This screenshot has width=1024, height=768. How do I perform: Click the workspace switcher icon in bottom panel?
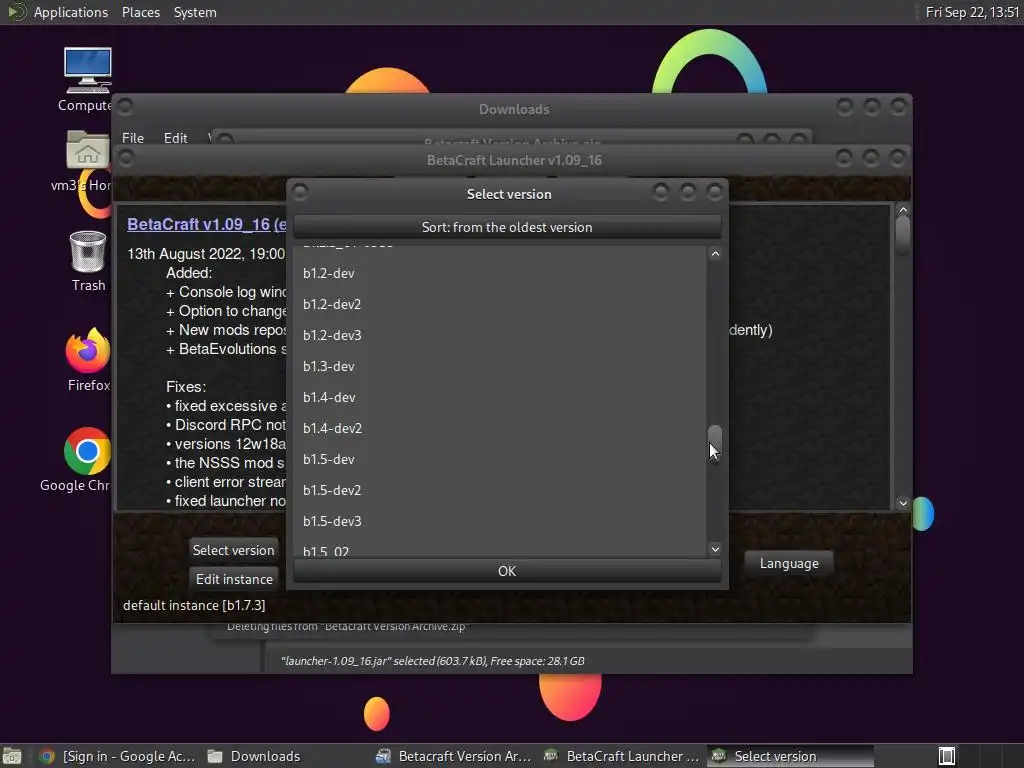(946, 756)
